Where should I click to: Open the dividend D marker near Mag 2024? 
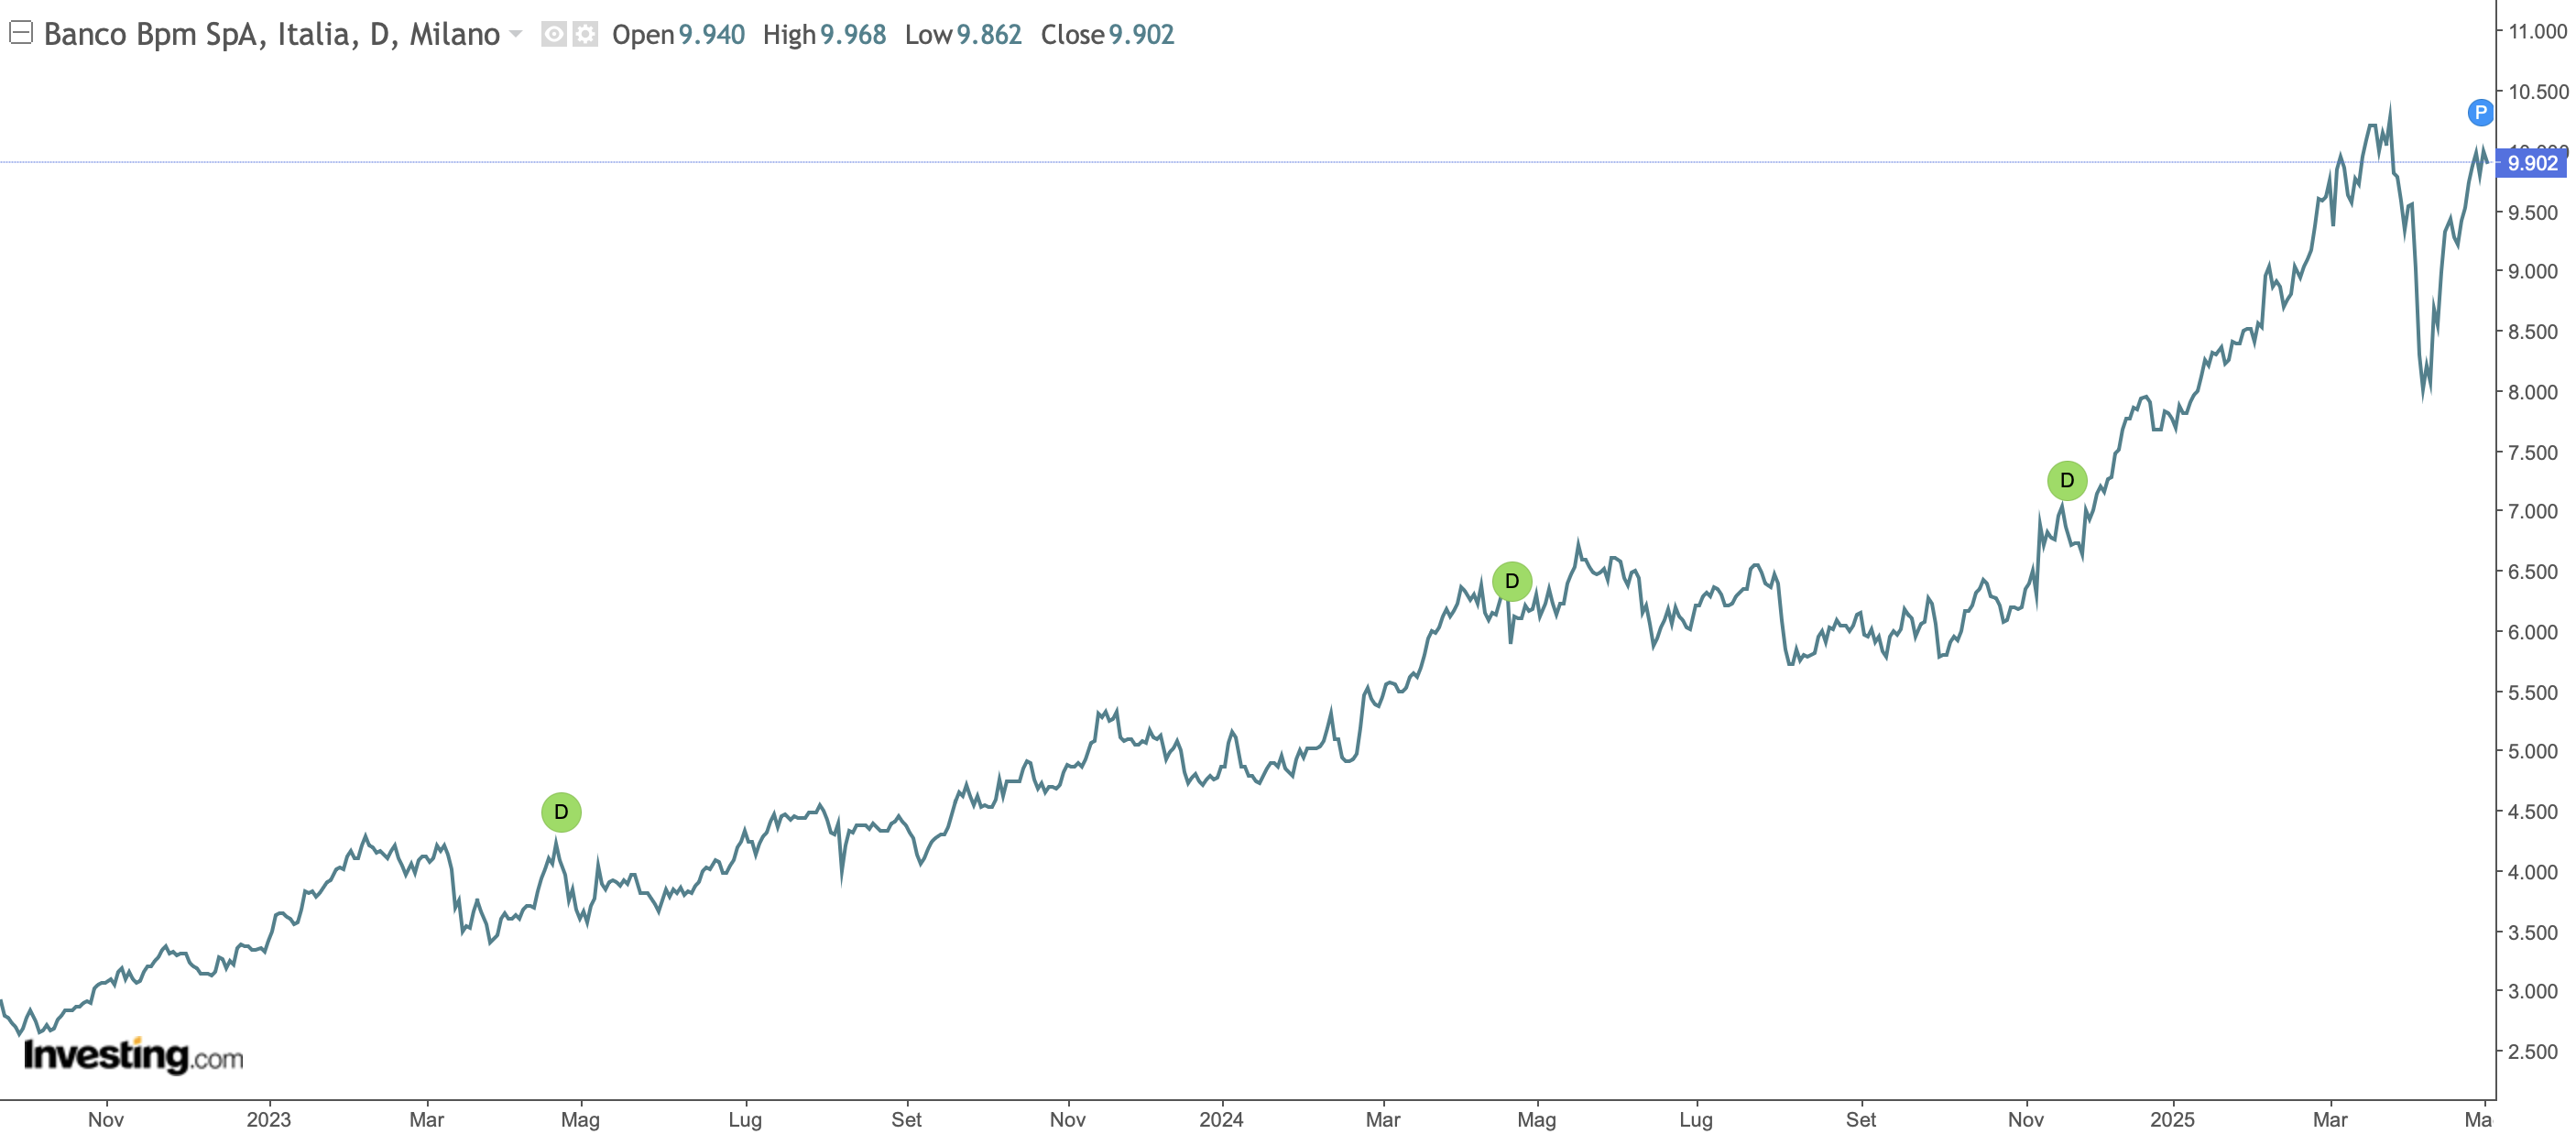tap(1512, 581)
